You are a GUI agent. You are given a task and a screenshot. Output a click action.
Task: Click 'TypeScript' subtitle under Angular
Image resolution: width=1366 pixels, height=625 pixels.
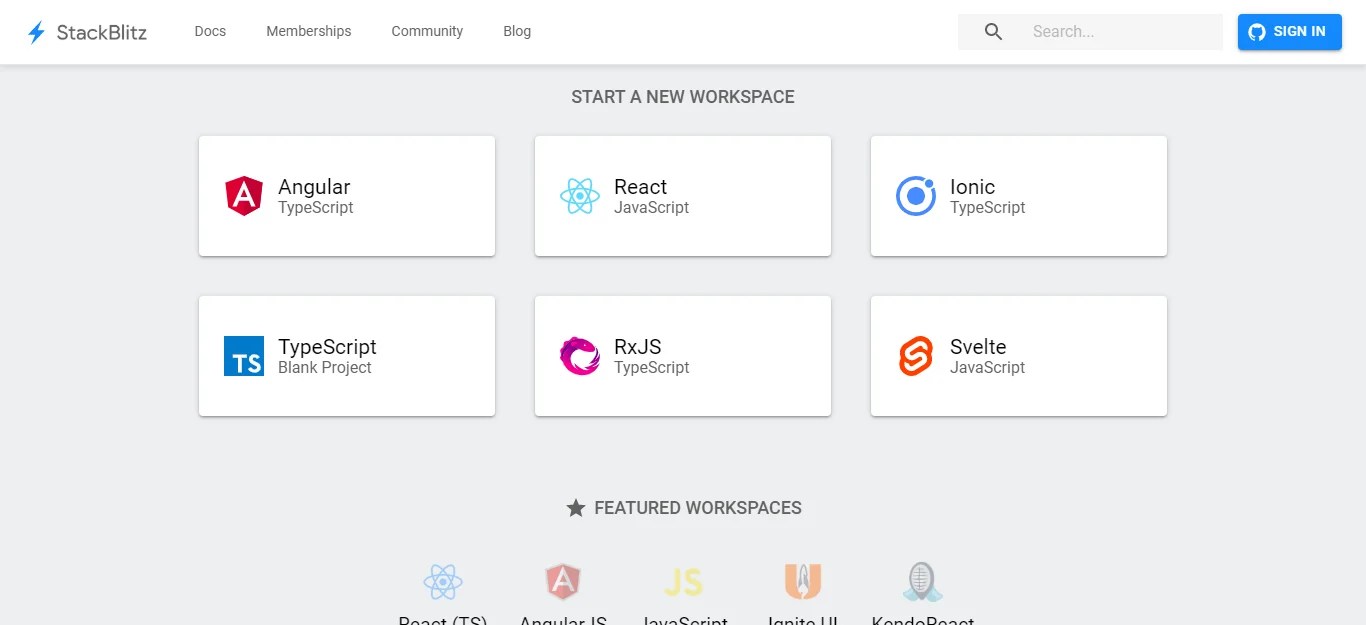pyautogui.click(x=316, y=208)
